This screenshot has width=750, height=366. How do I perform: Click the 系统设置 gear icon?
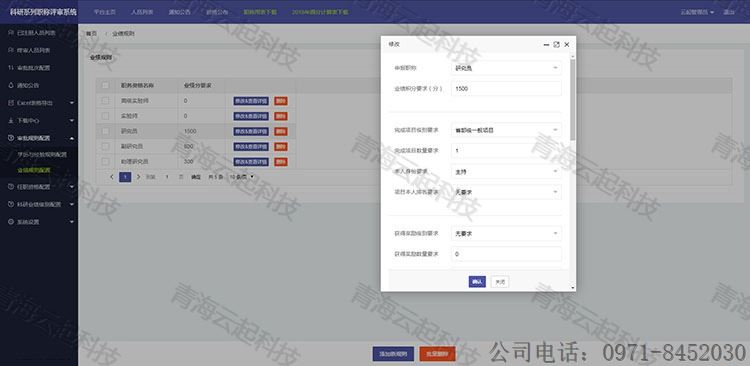point(11,222)
